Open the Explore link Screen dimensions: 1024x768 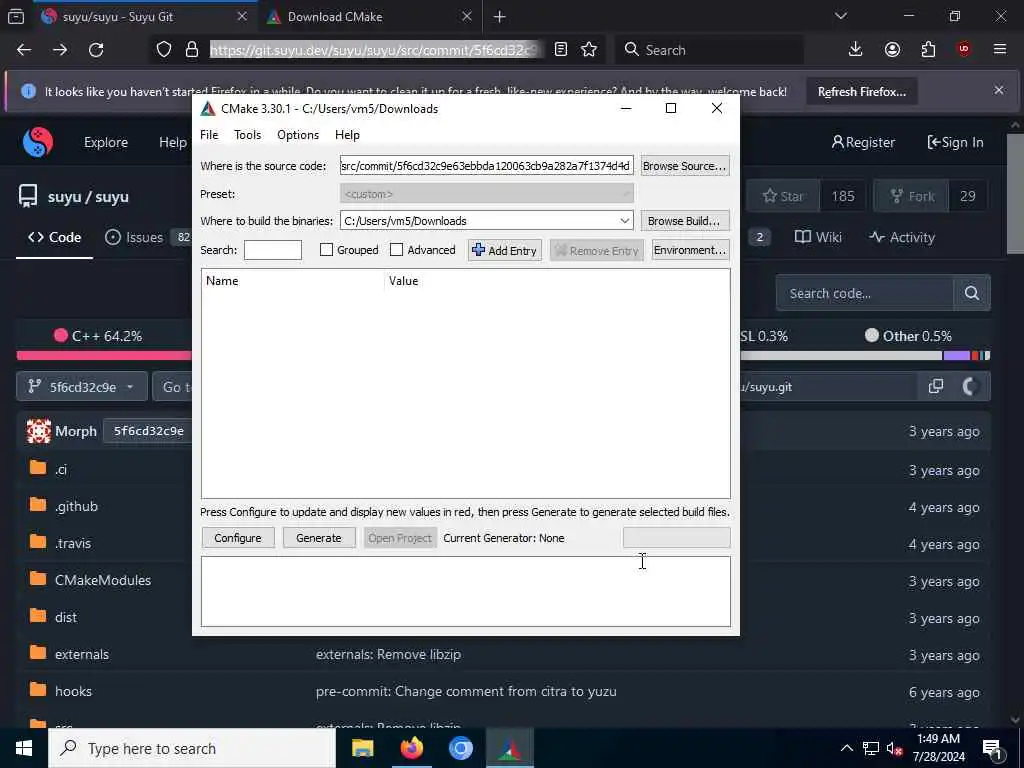coord(106,142)
